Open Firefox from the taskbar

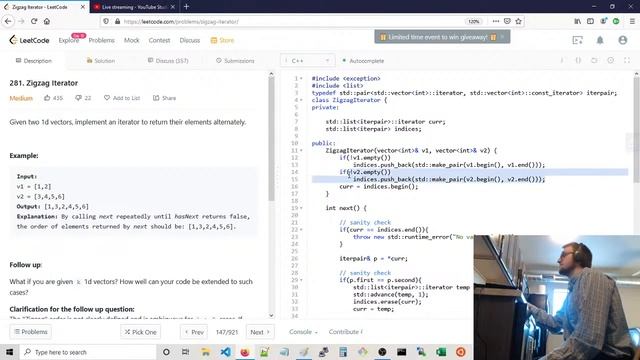tap(245, 352)
